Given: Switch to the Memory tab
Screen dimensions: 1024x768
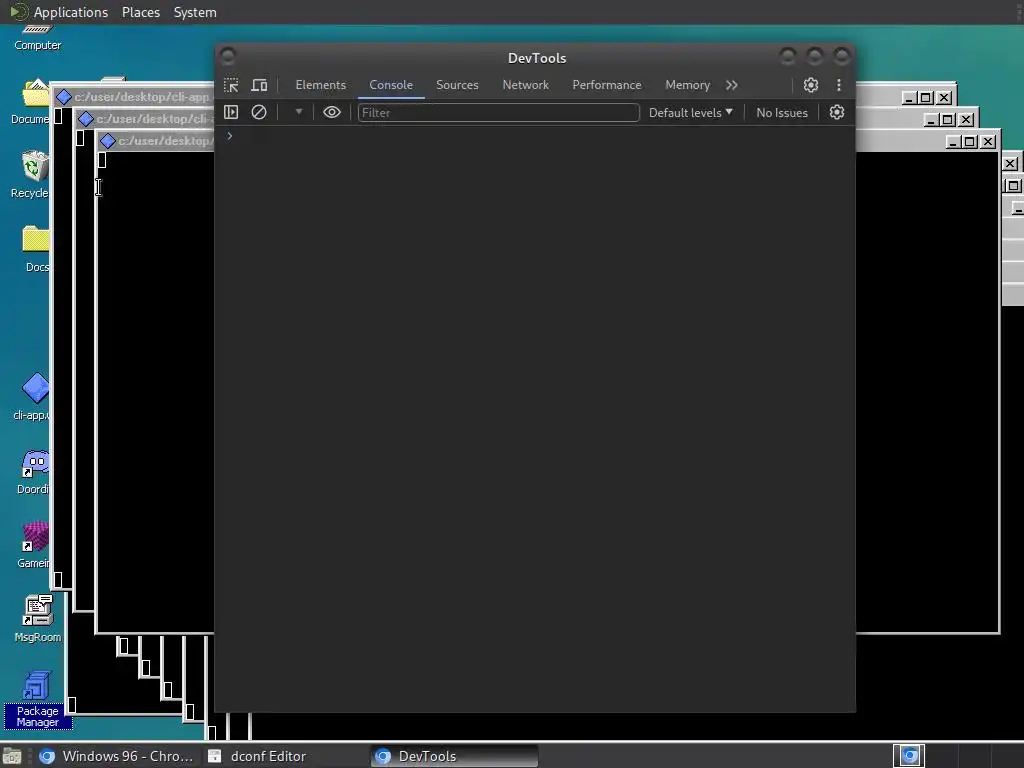Looking at the screenshot, I should tap(687, 85).
